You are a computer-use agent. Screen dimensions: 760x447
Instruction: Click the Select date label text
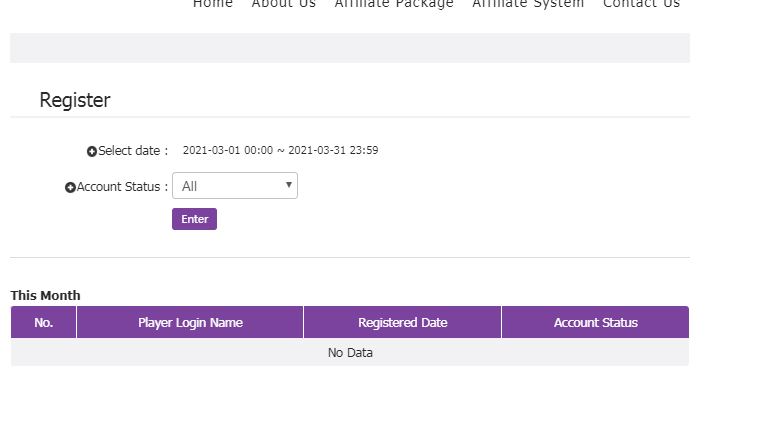point(133,151)
